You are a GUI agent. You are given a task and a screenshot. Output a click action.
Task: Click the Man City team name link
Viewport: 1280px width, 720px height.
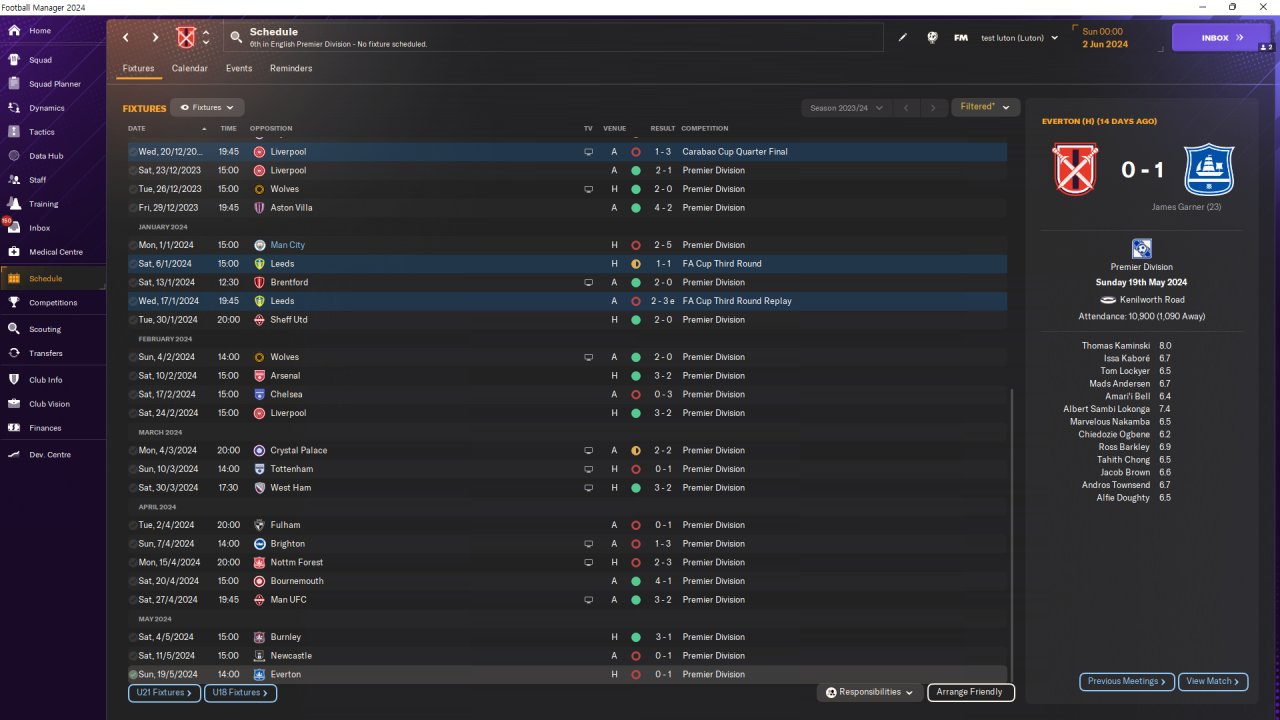(288, 245)
